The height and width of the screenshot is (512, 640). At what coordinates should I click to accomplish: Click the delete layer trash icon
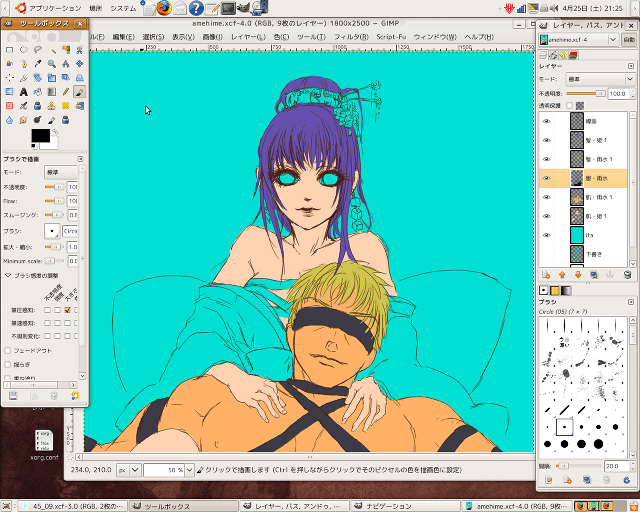pos(627,275)
